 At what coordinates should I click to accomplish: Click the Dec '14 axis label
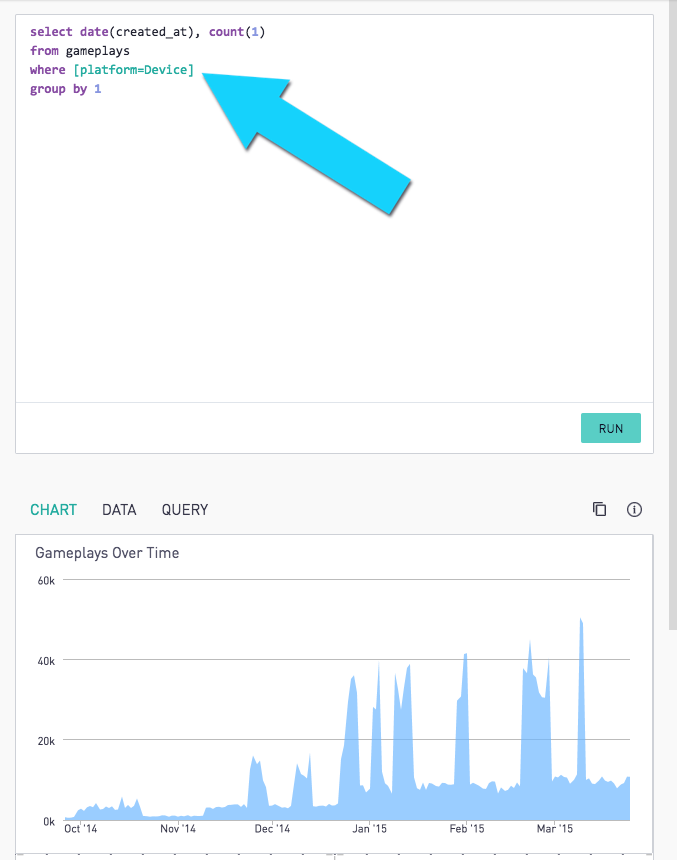coord(272,828)
